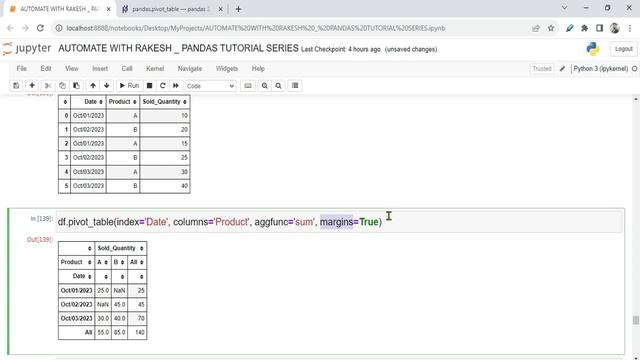640x360 pixels.
Task: Move selected cell down arrow
Action: point(107,86)
